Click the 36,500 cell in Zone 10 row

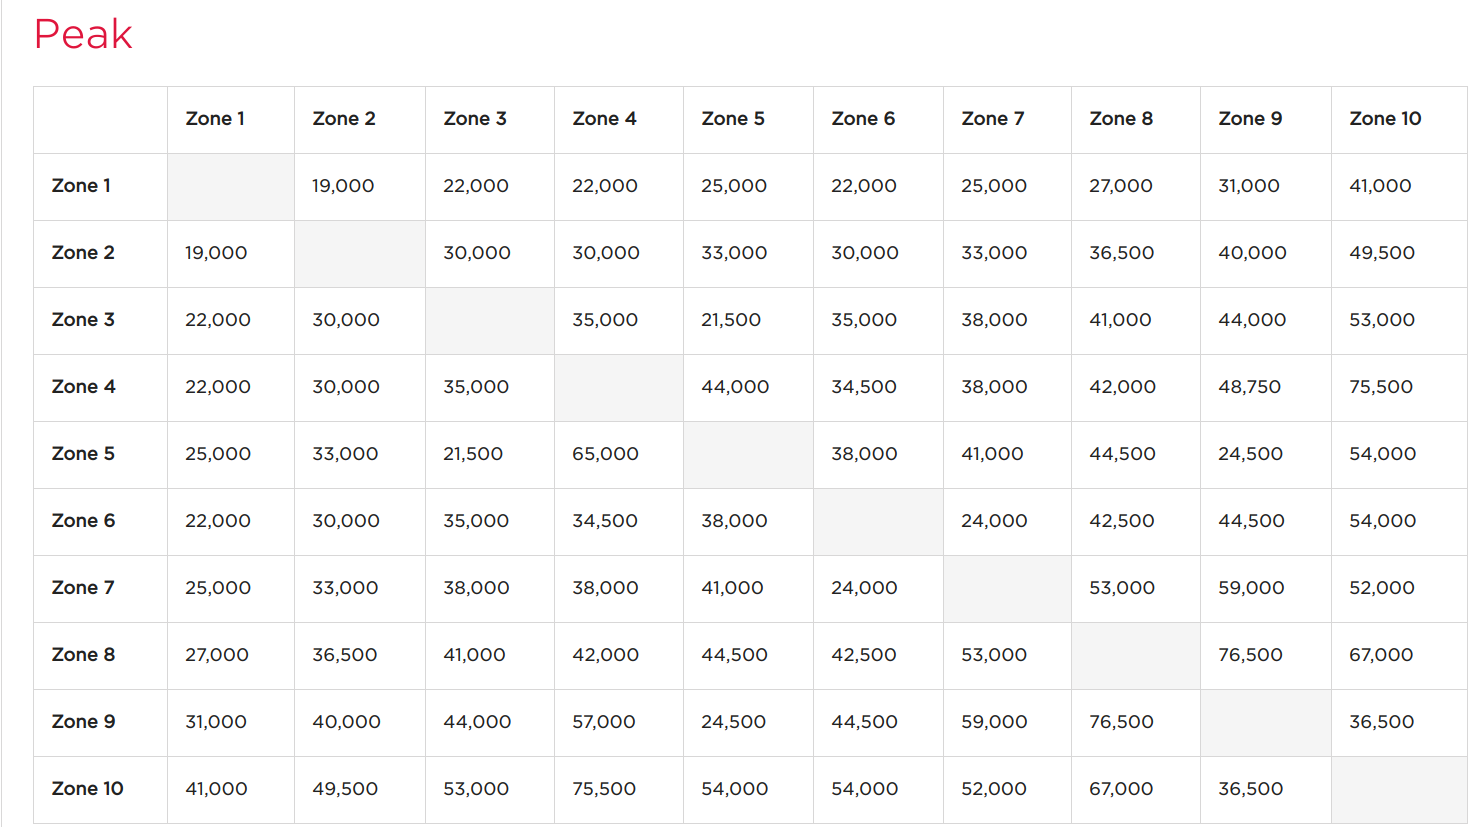coord(1250,789)
